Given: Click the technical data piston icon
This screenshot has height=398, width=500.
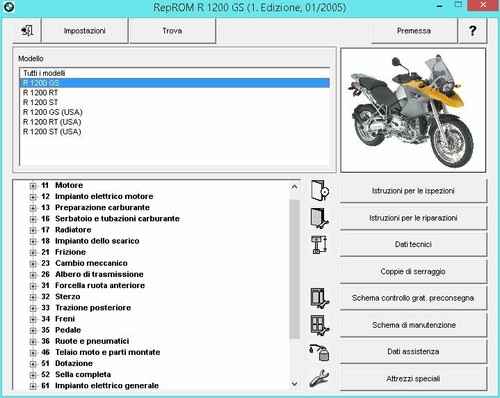Looking at the screenshot, I should 319,245.
